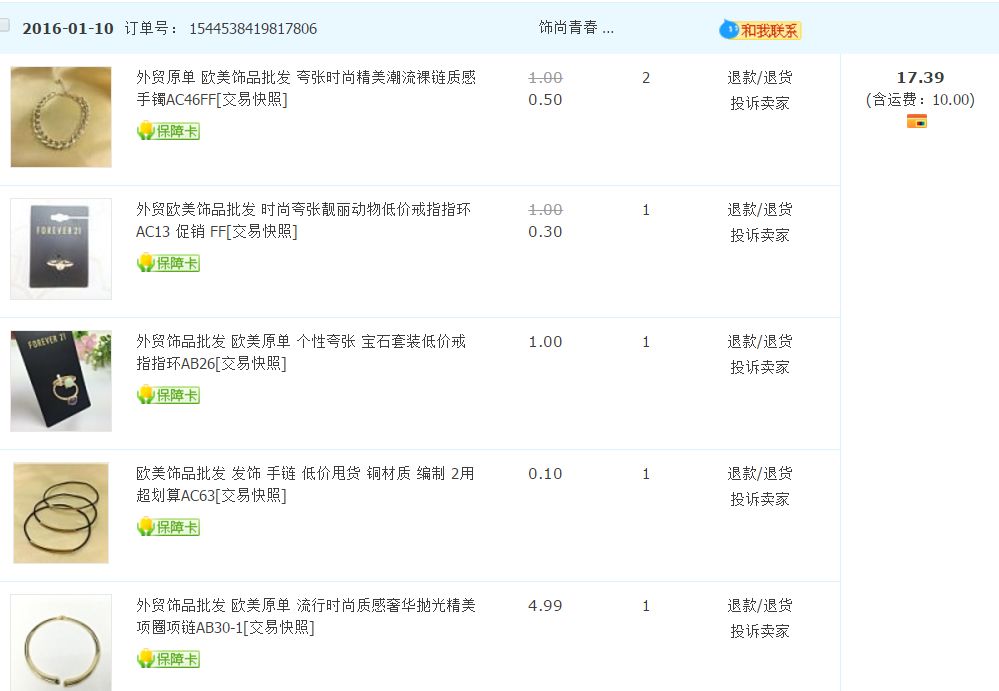Open the AB26 gemstone ring set title link
This screenshot has width=999, height=691.
tap(300, 352)
